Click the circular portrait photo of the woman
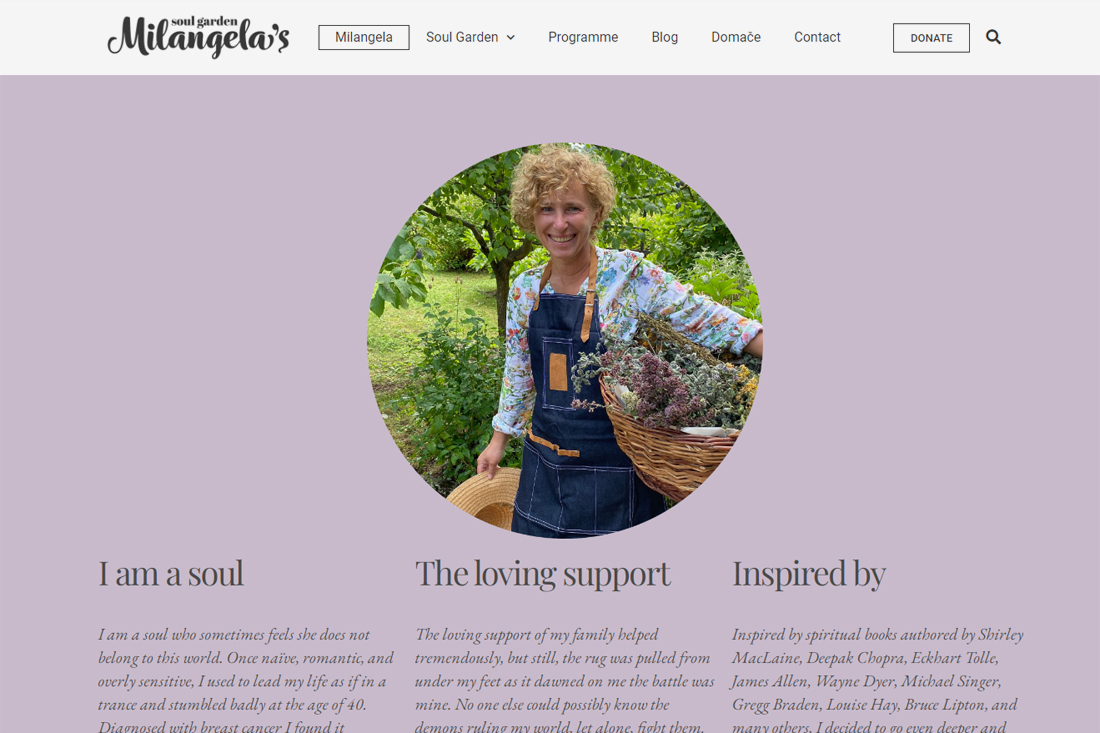 point(565,340)
